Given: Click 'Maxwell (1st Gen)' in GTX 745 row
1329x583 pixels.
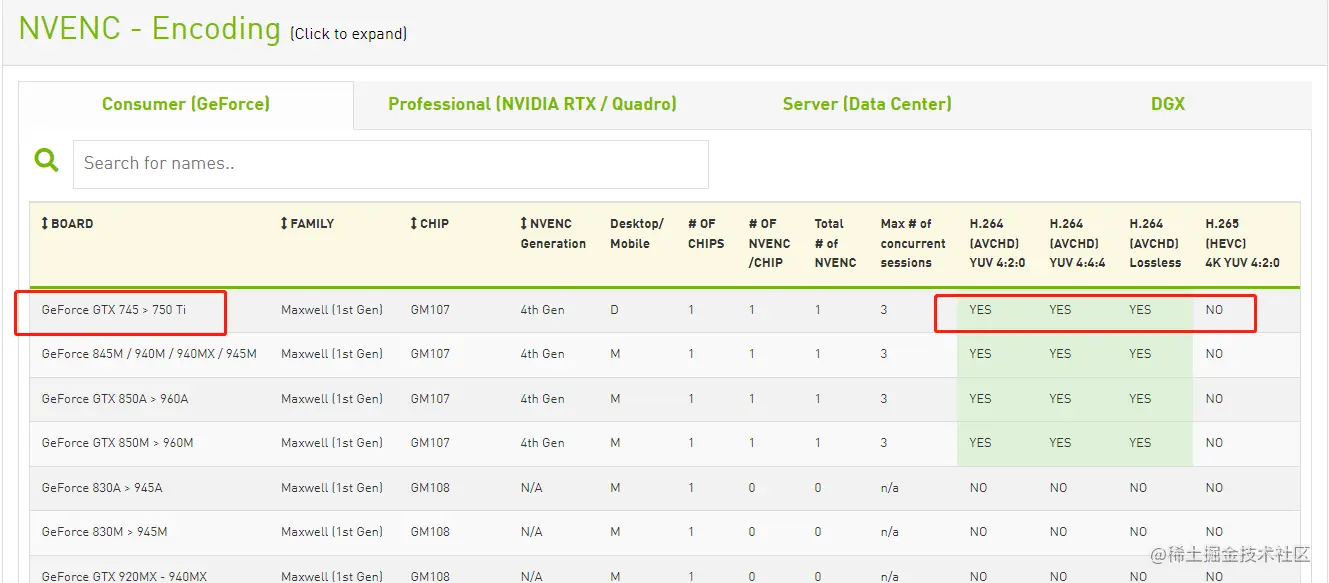Looking at the screenshot, I should point(332,310).
